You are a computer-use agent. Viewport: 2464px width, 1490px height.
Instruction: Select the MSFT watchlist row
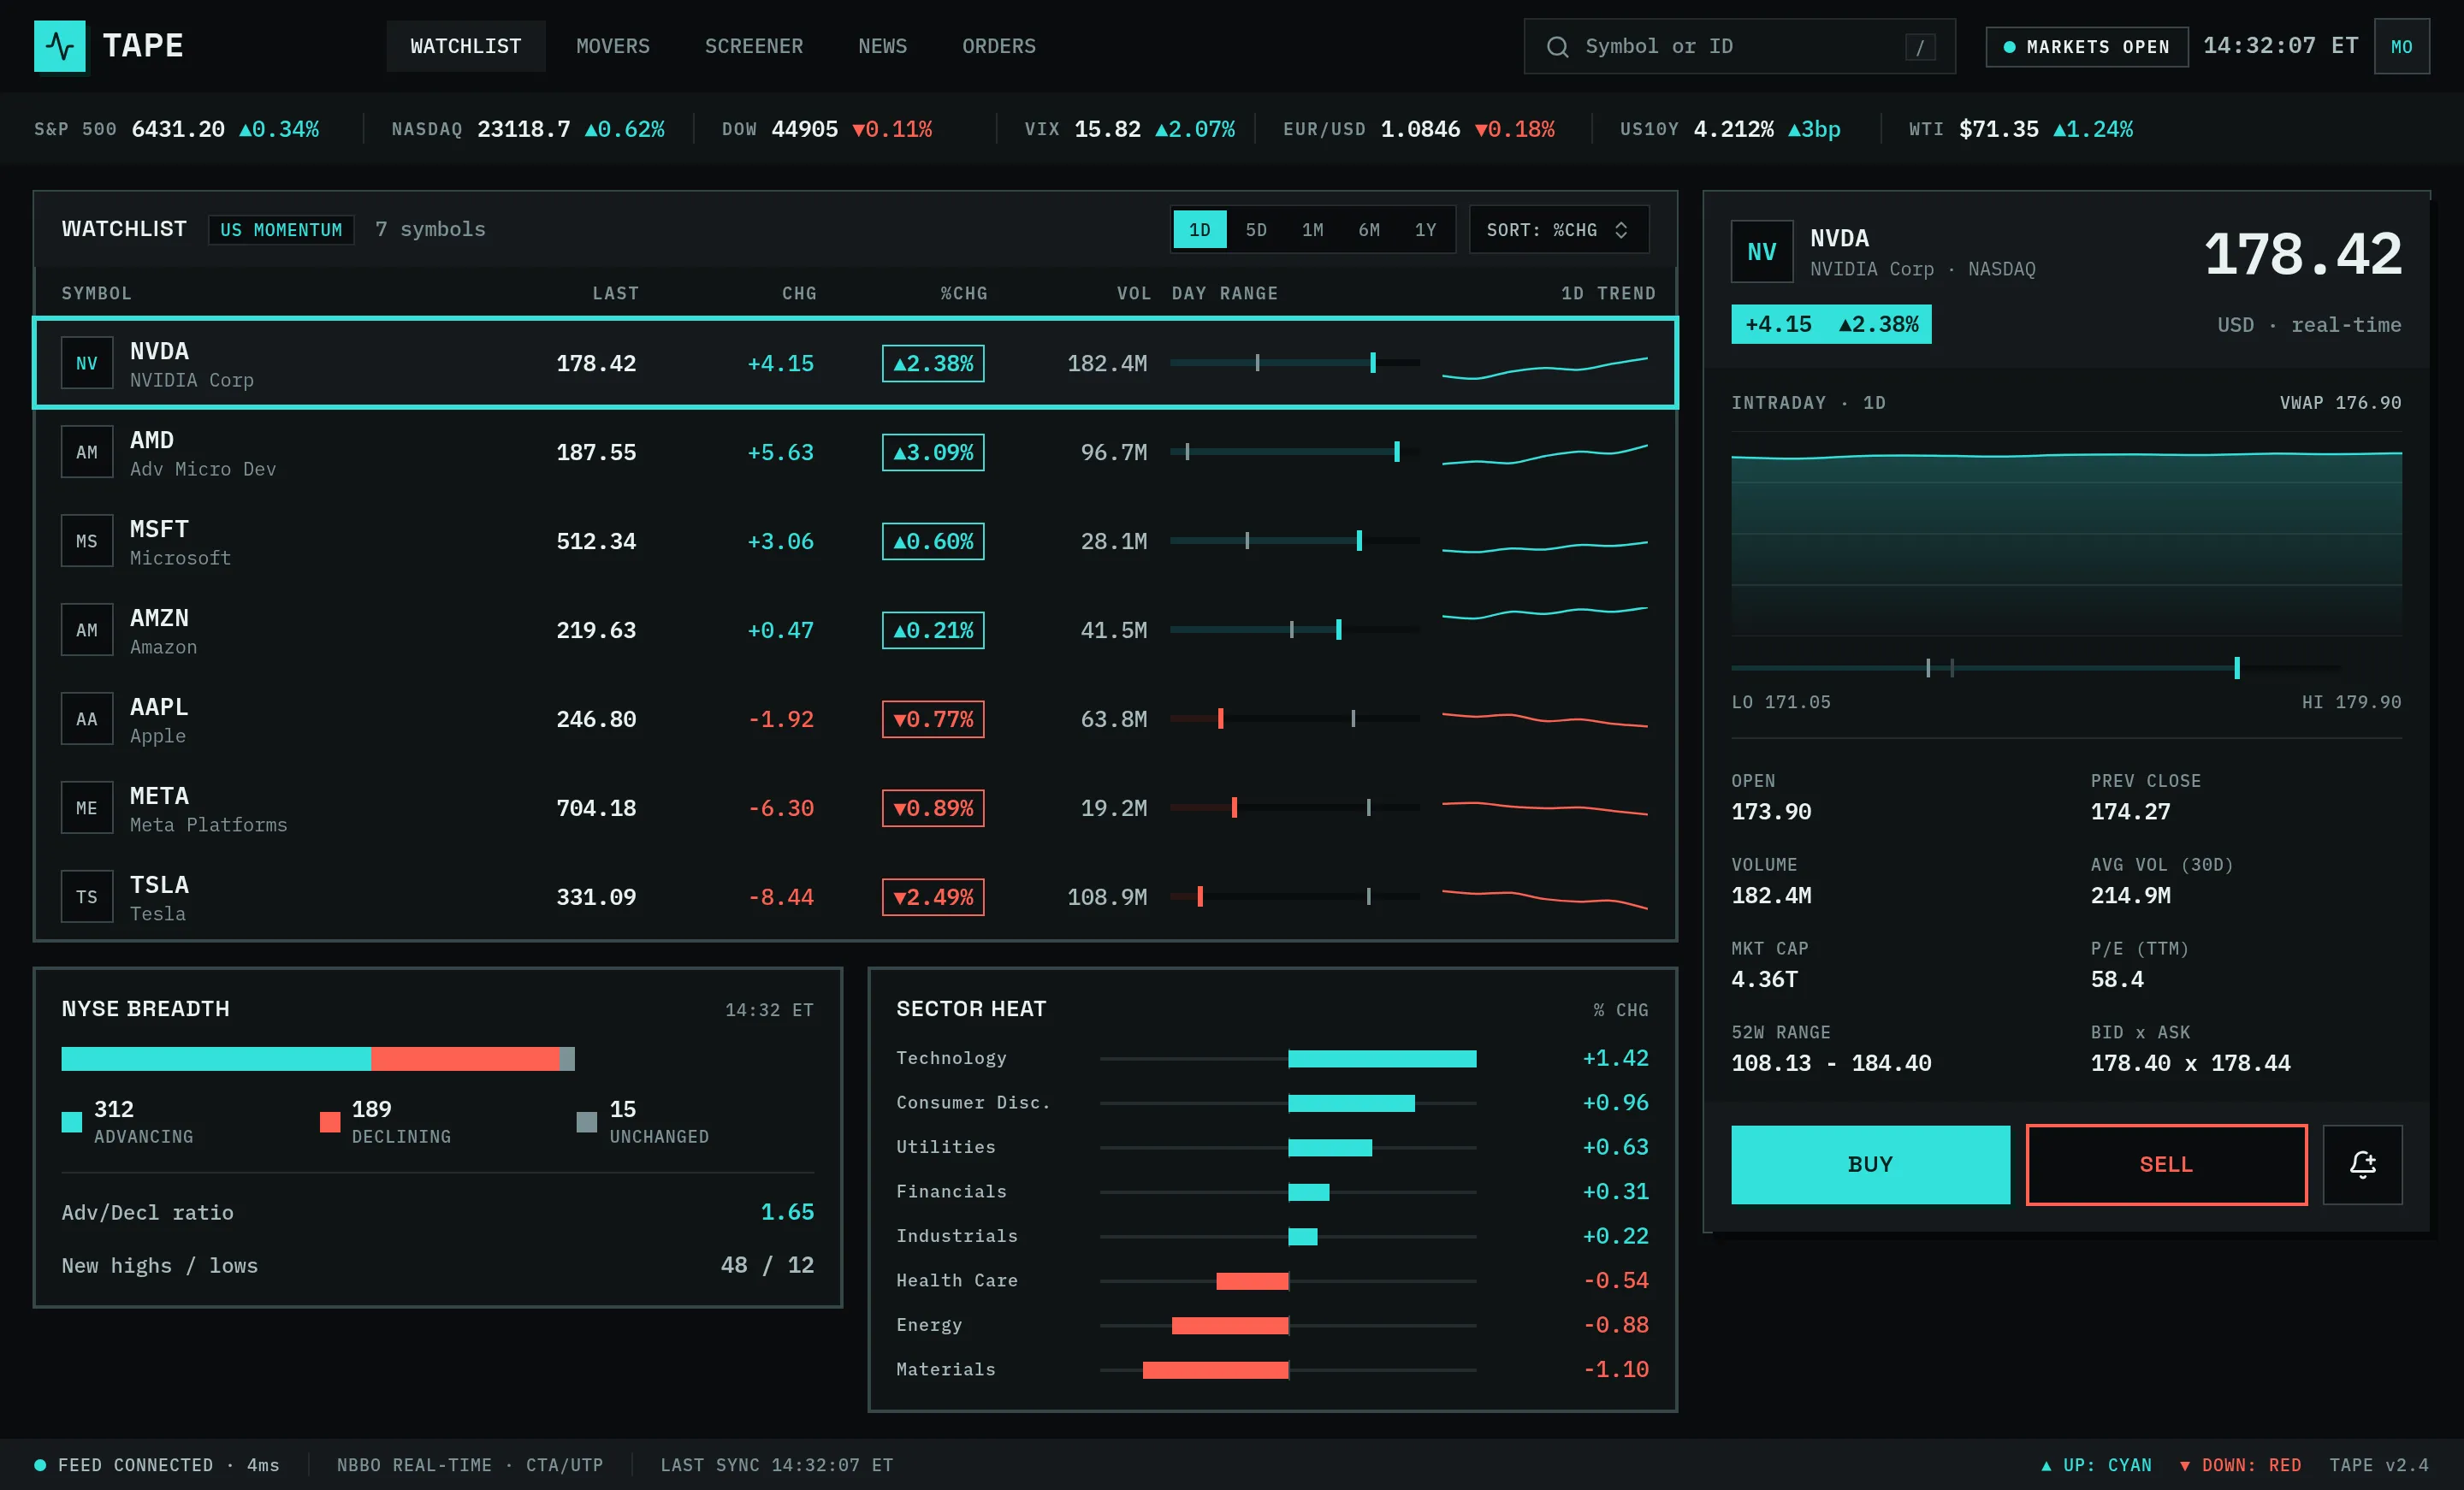pyautogui.click(x=855, y=541)
